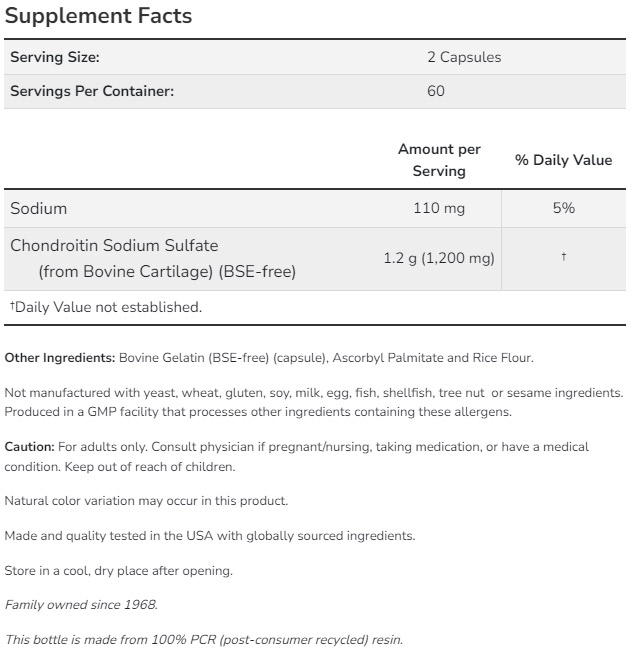The height and width of the screenshot is (654, 631).
Task: Select the Chondroitin Sodium Sulfate label
Action: pyautogui.click(x=114, y=245)
